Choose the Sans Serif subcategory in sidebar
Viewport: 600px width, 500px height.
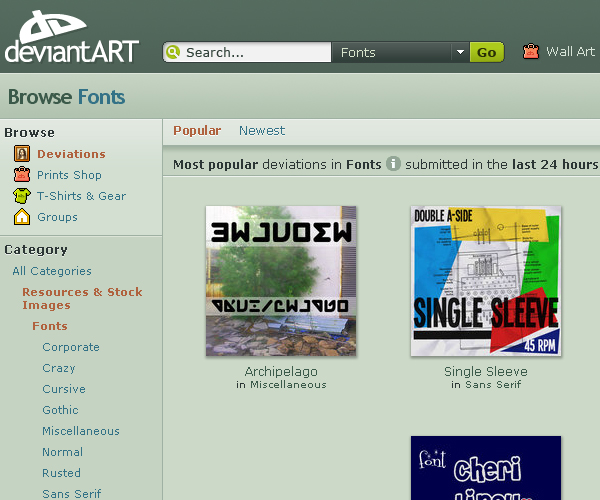pos(72,494)
